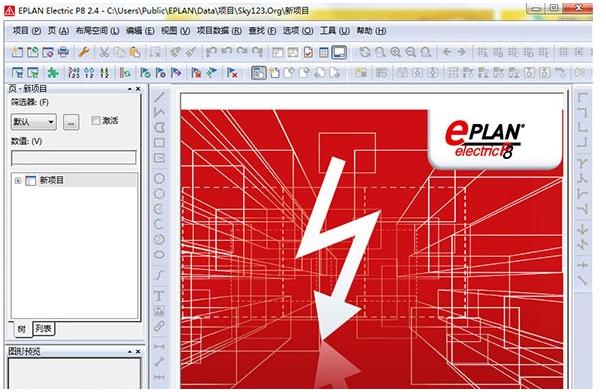
Task: Expand the 新项目 tree node
Action: coord(17,181)
